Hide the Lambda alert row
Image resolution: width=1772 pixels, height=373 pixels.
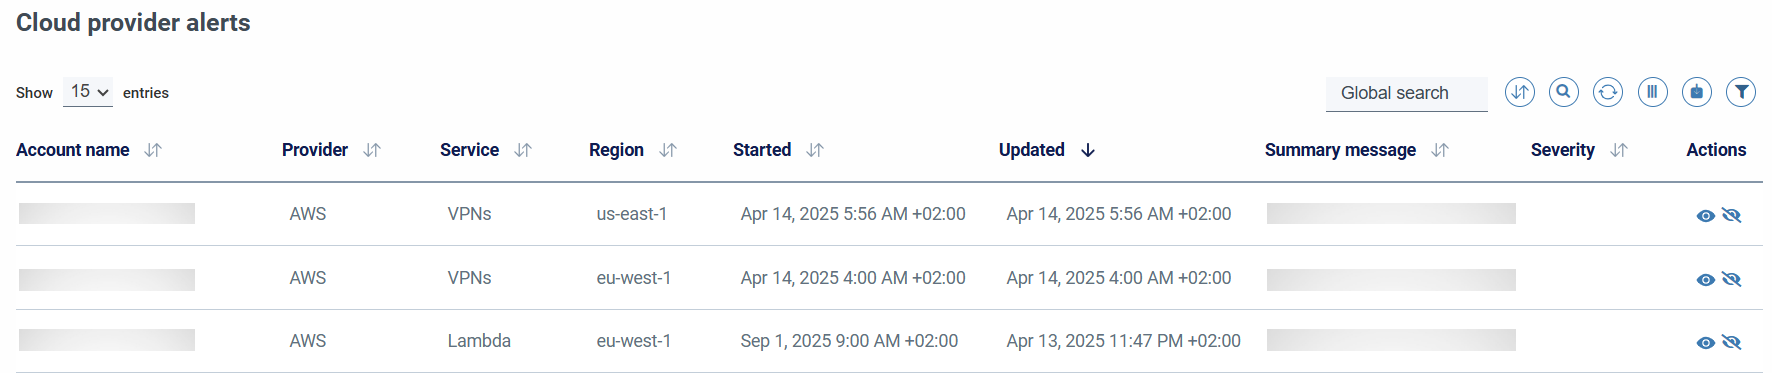(x=1732, y=342)
